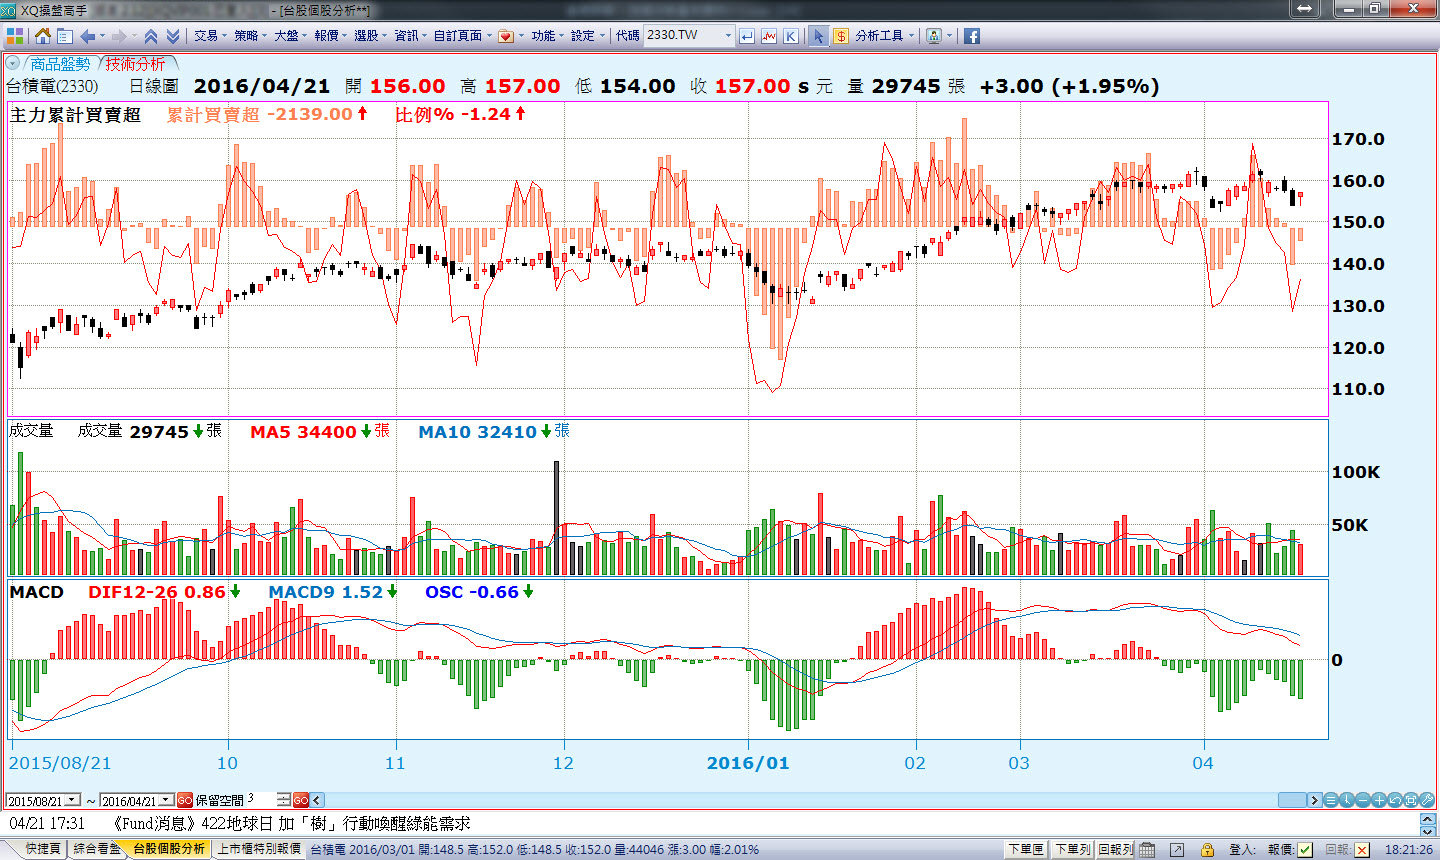Click the Windows-style grid layout icon
Image resolution: width=1440 pixels, height=860 pixels.
[15, 36]
